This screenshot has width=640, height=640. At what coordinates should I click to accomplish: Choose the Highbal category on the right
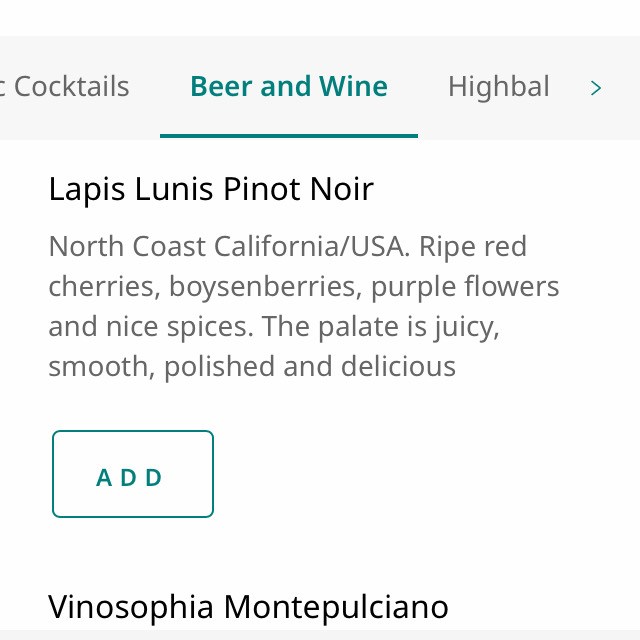498,87
